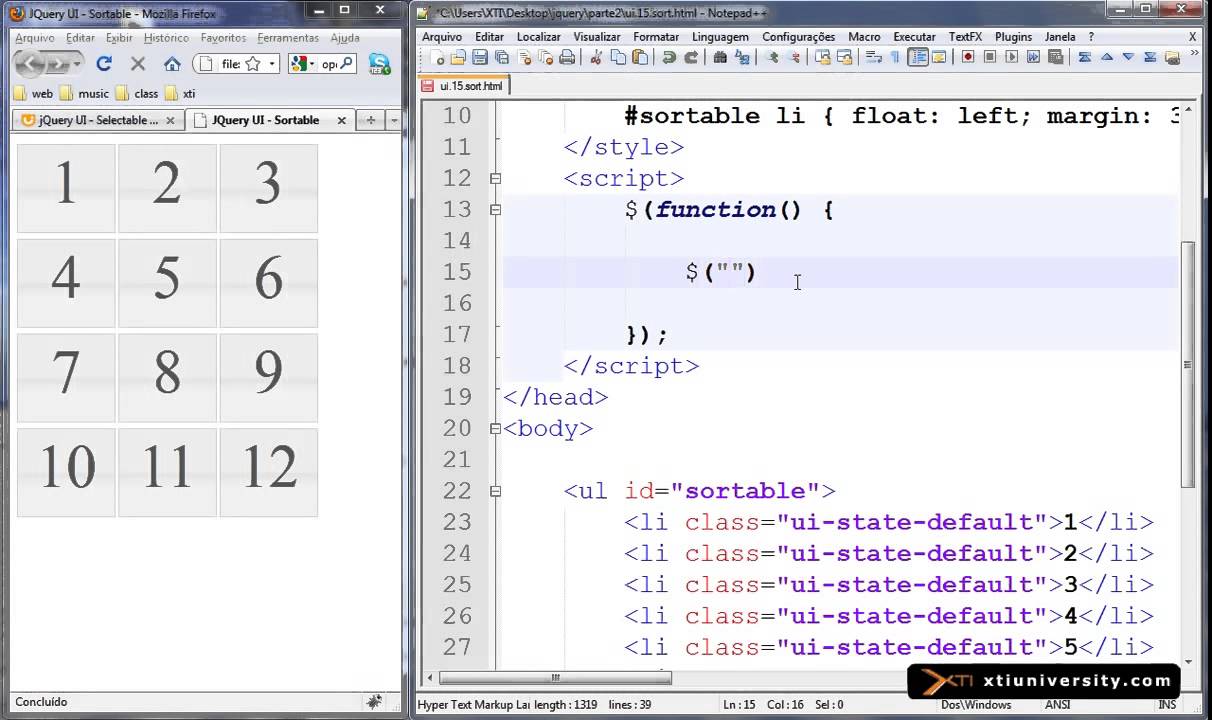Open a new Firefox tab with plus button
The width and height of the screenshot is (1212, 720).
(x=370, y=120)
